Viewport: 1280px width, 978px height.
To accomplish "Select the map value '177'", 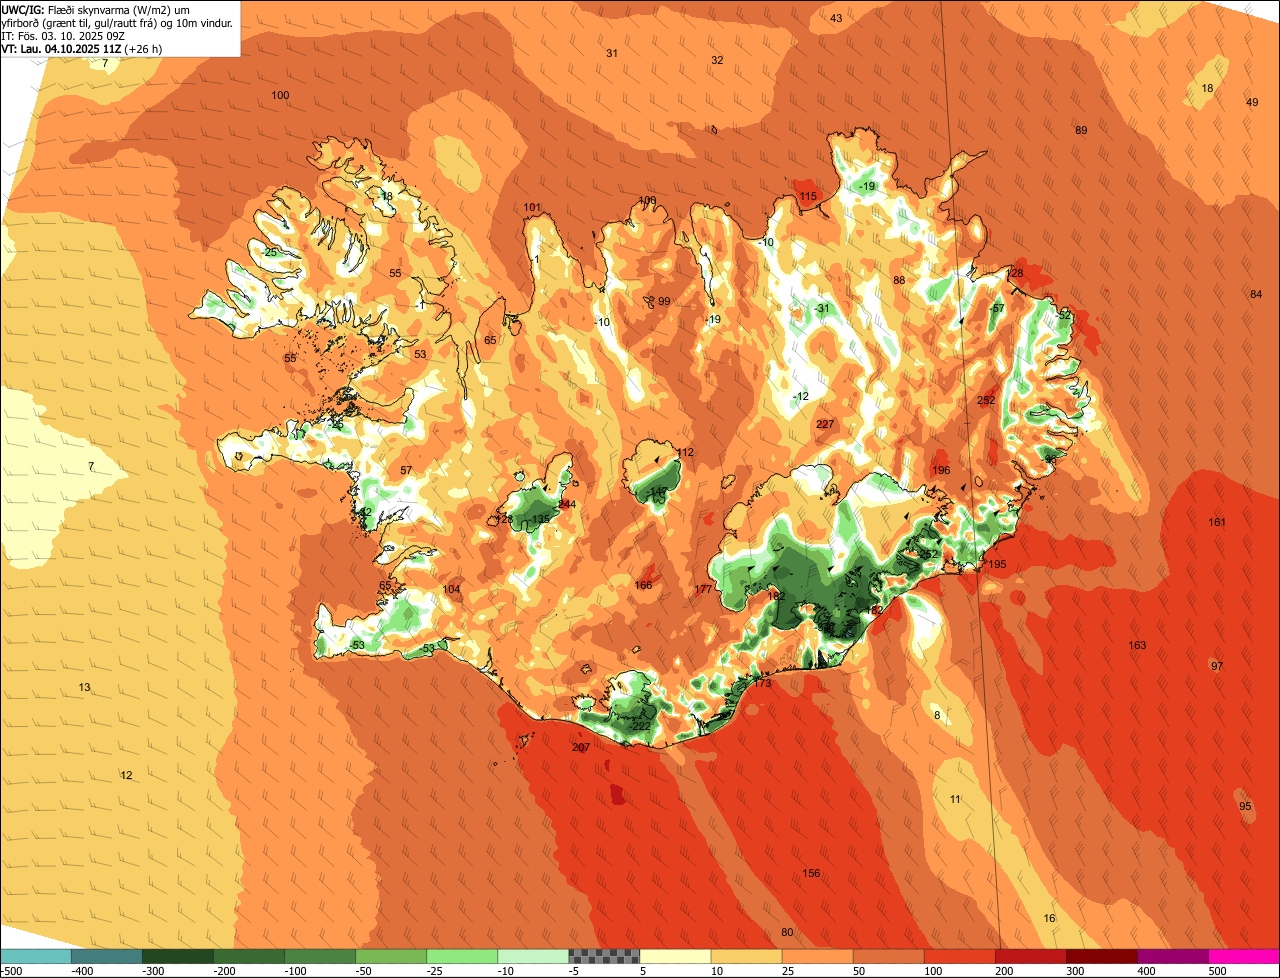I will pos(703,590).
